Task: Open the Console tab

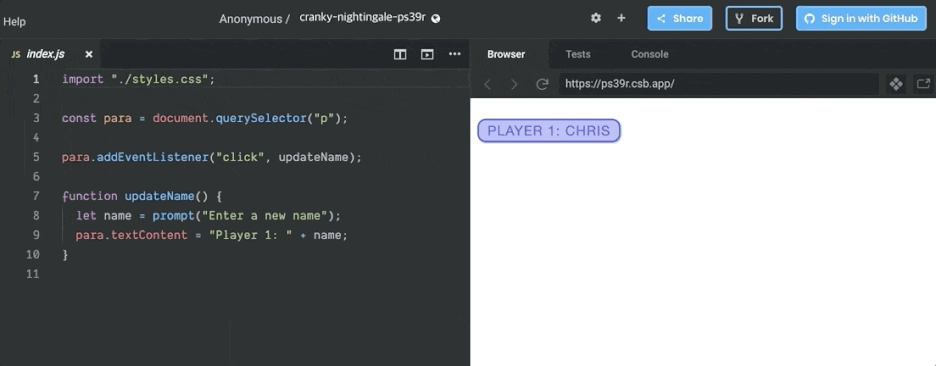Action: click(x=649, y=54)
